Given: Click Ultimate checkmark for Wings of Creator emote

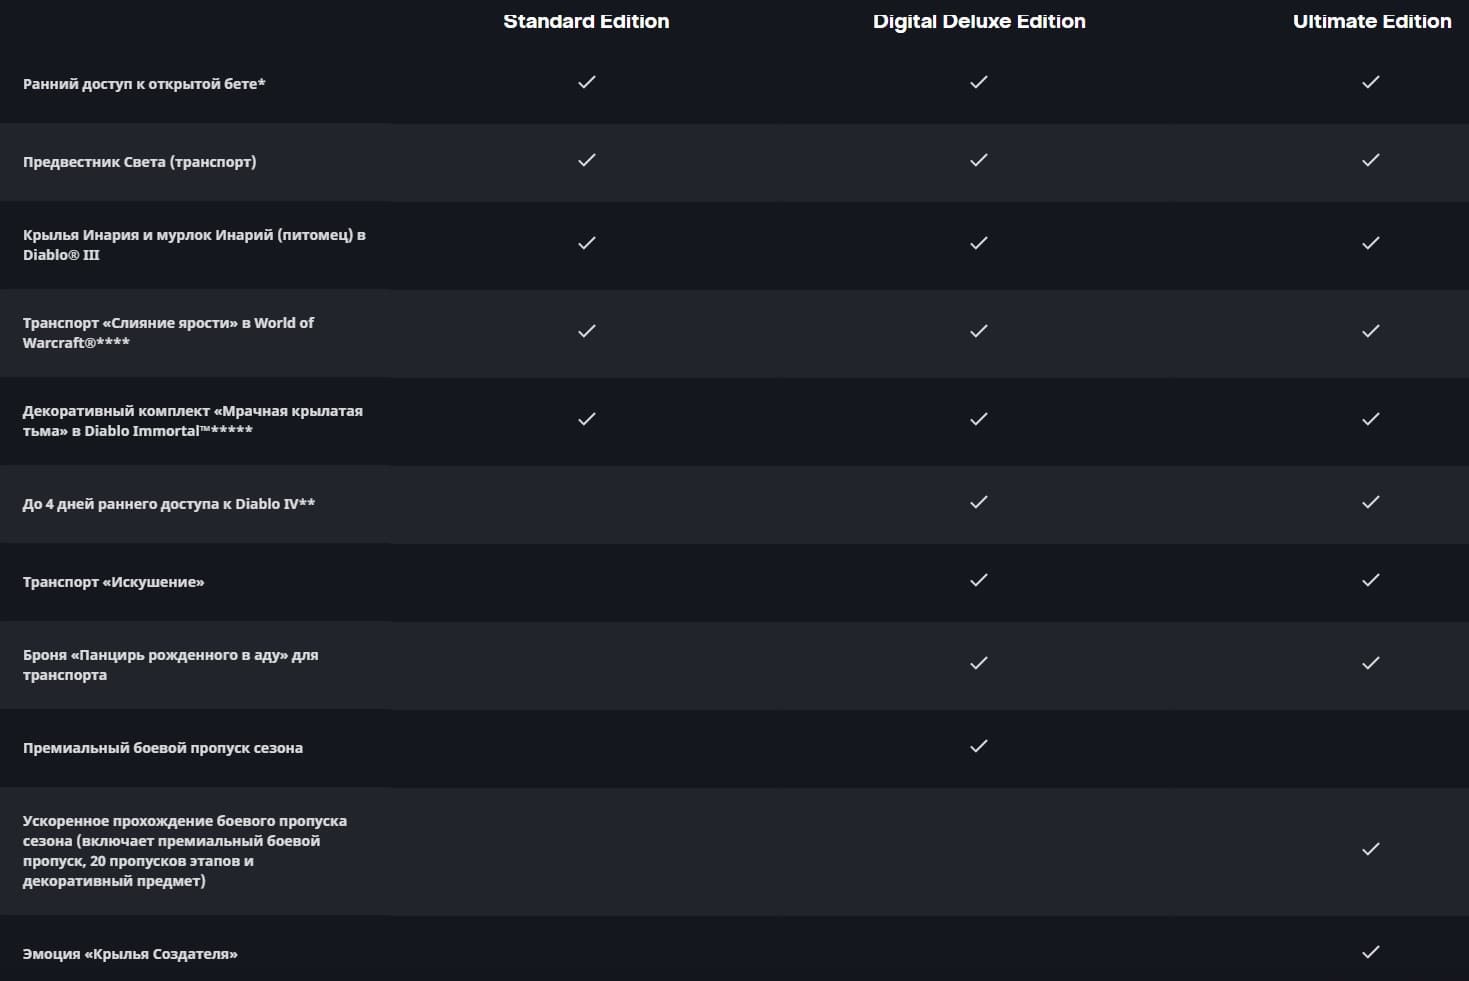Looking at the screenshot, I should pos(1371,952).
